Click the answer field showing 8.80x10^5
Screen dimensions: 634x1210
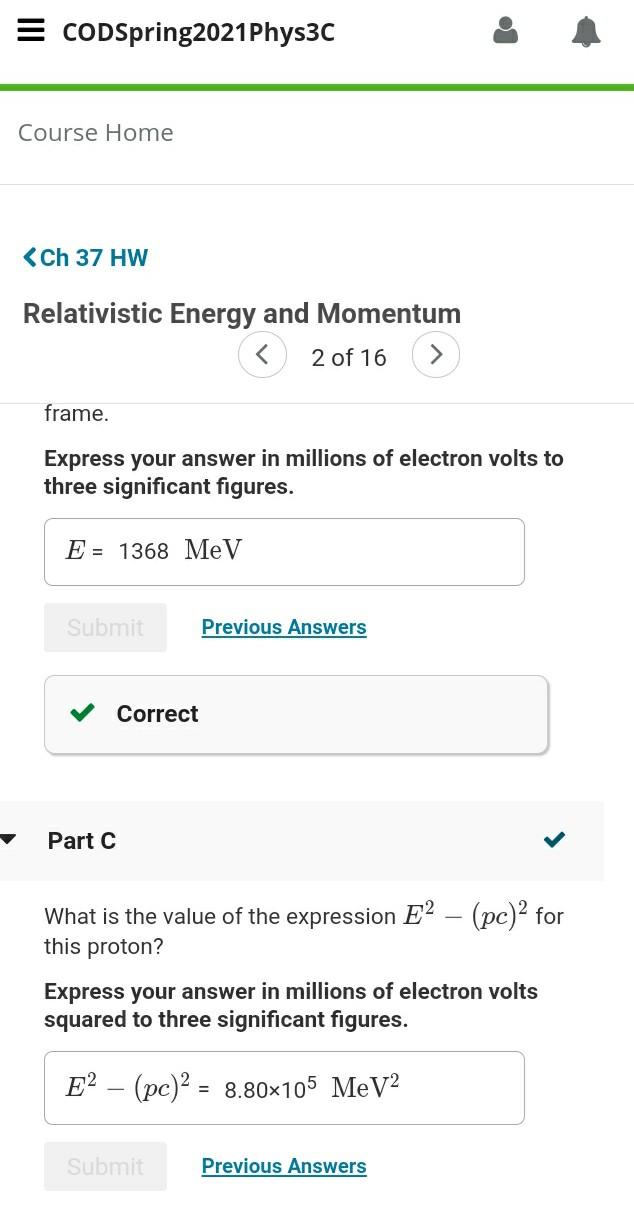click(x=284, y=1087)
